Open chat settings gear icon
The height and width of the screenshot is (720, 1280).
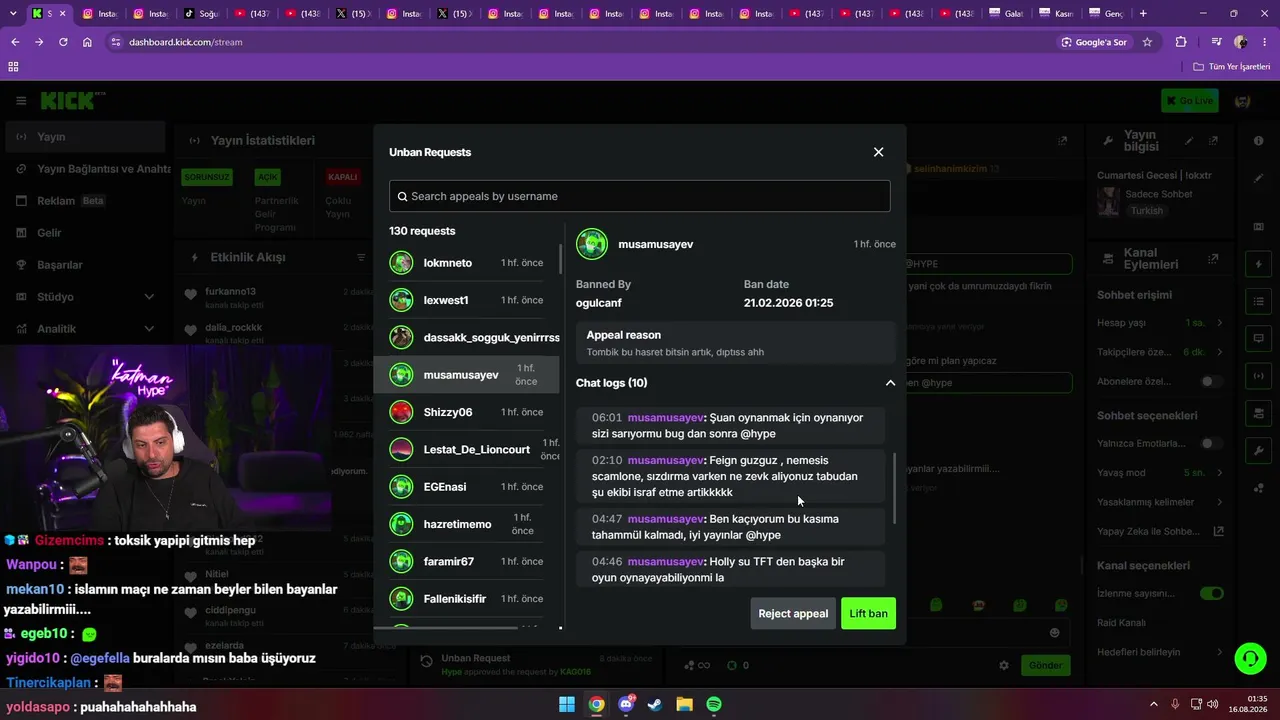[1004, 665]
